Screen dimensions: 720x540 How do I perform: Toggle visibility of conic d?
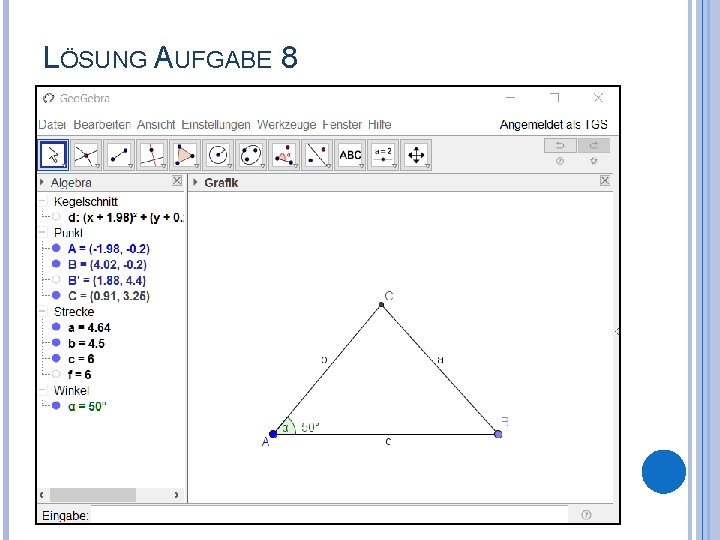[56, 216]
